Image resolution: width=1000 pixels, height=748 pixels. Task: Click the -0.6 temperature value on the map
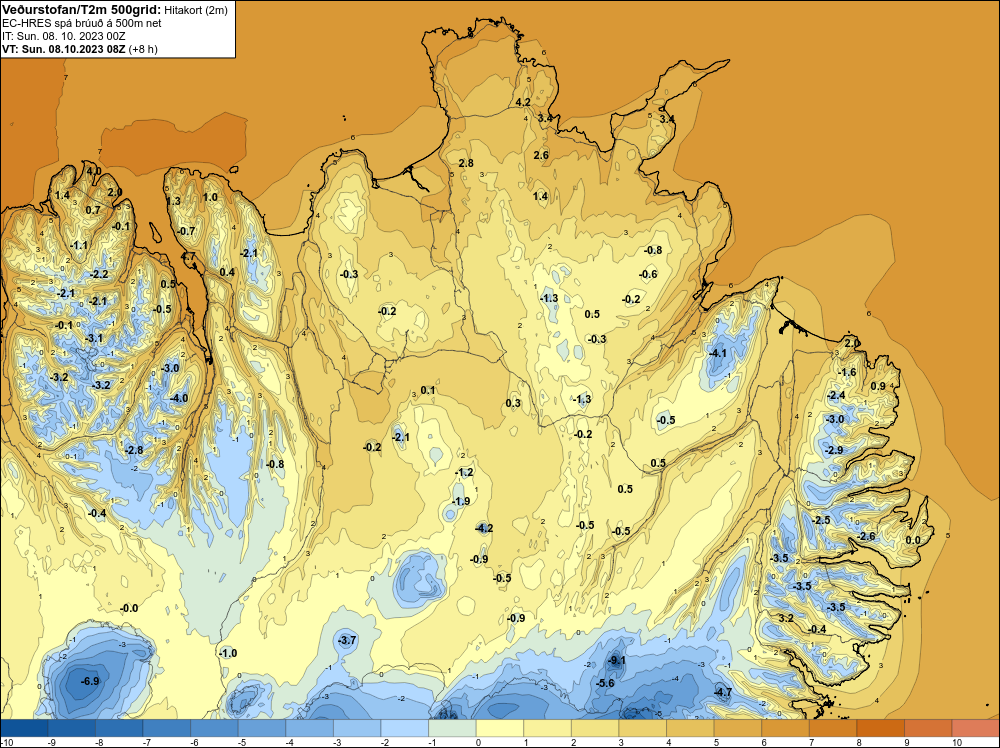point(648,274)
